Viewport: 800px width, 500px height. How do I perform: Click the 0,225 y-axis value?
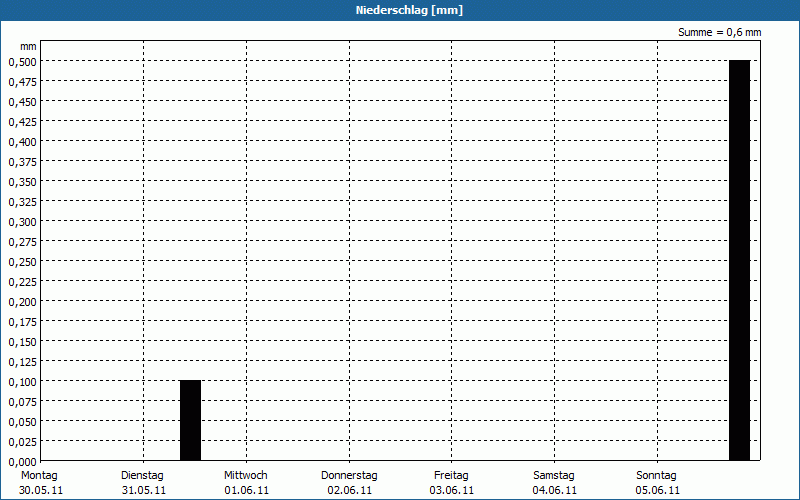pyautogui.click(x=22, y=282)
